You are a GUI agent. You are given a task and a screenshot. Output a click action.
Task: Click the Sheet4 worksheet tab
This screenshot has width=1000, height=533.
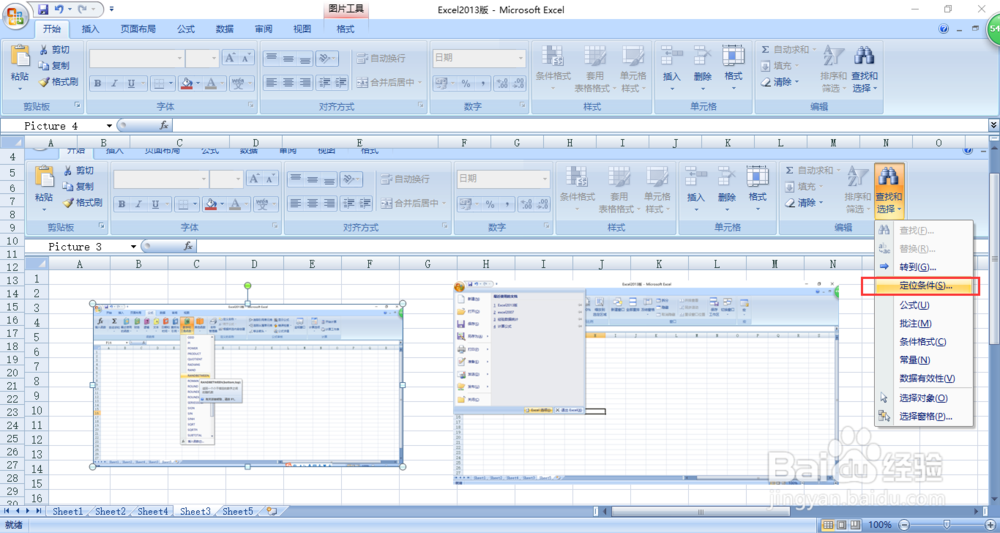pyautogui.click(x=152, y=511)
